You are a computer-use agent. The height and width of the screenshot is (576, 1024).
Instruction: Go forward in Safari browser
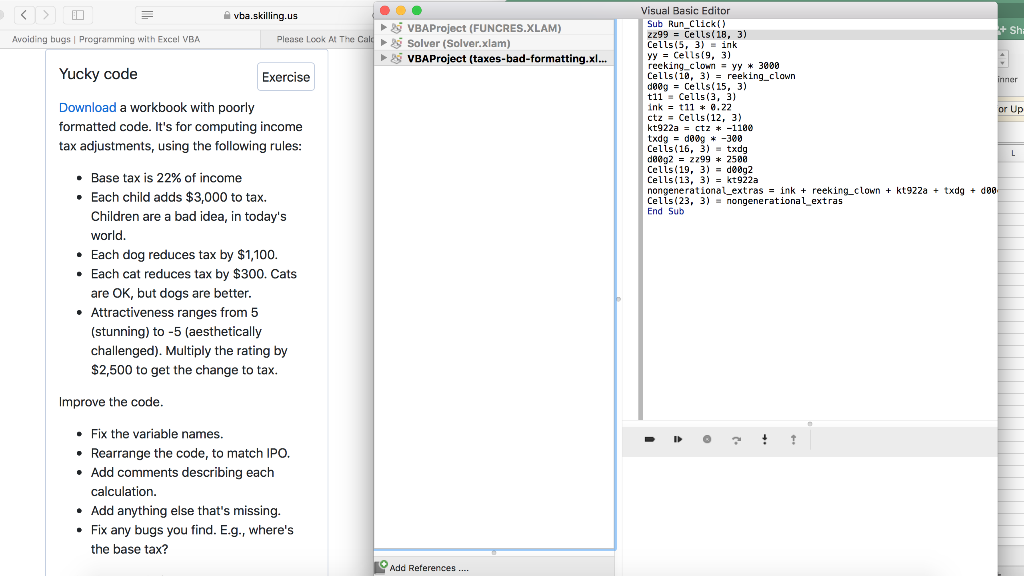(x=46, y=14)
